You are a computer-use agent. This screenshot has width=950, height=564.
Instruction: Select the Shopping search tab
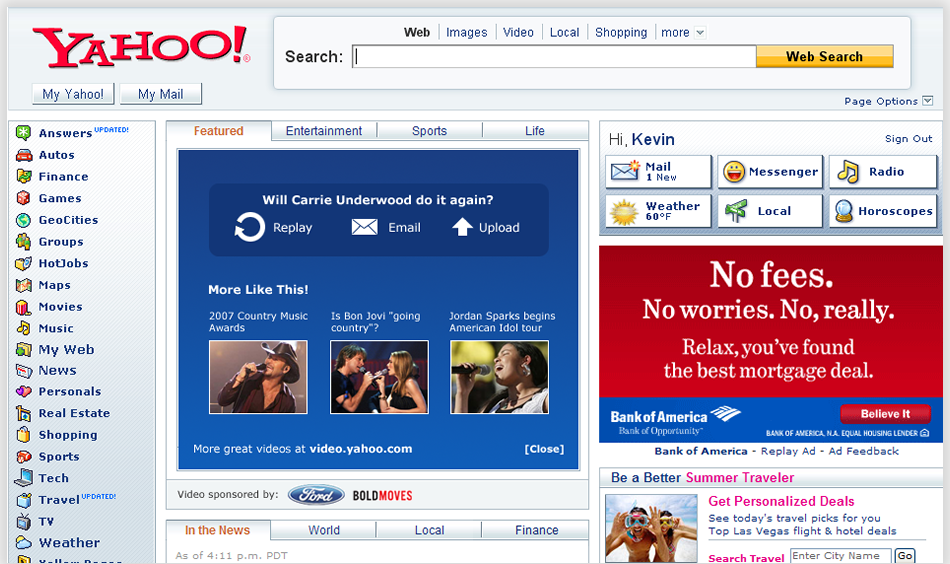click(621, 33)
